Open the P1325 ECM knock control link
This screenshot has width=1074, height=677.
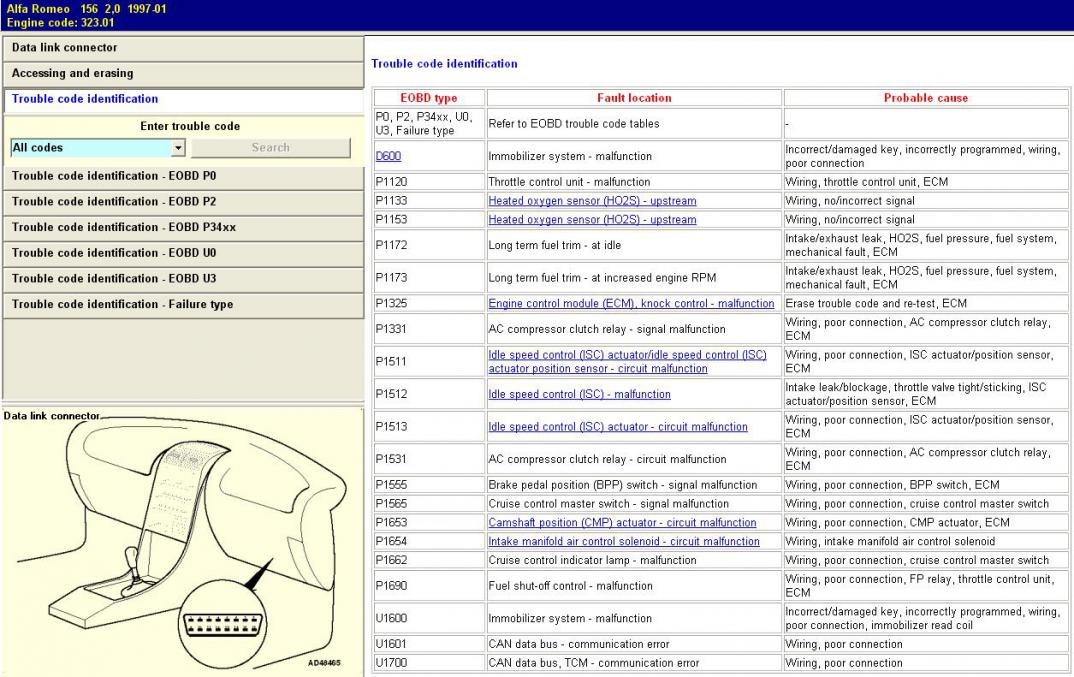coord(631,303)
